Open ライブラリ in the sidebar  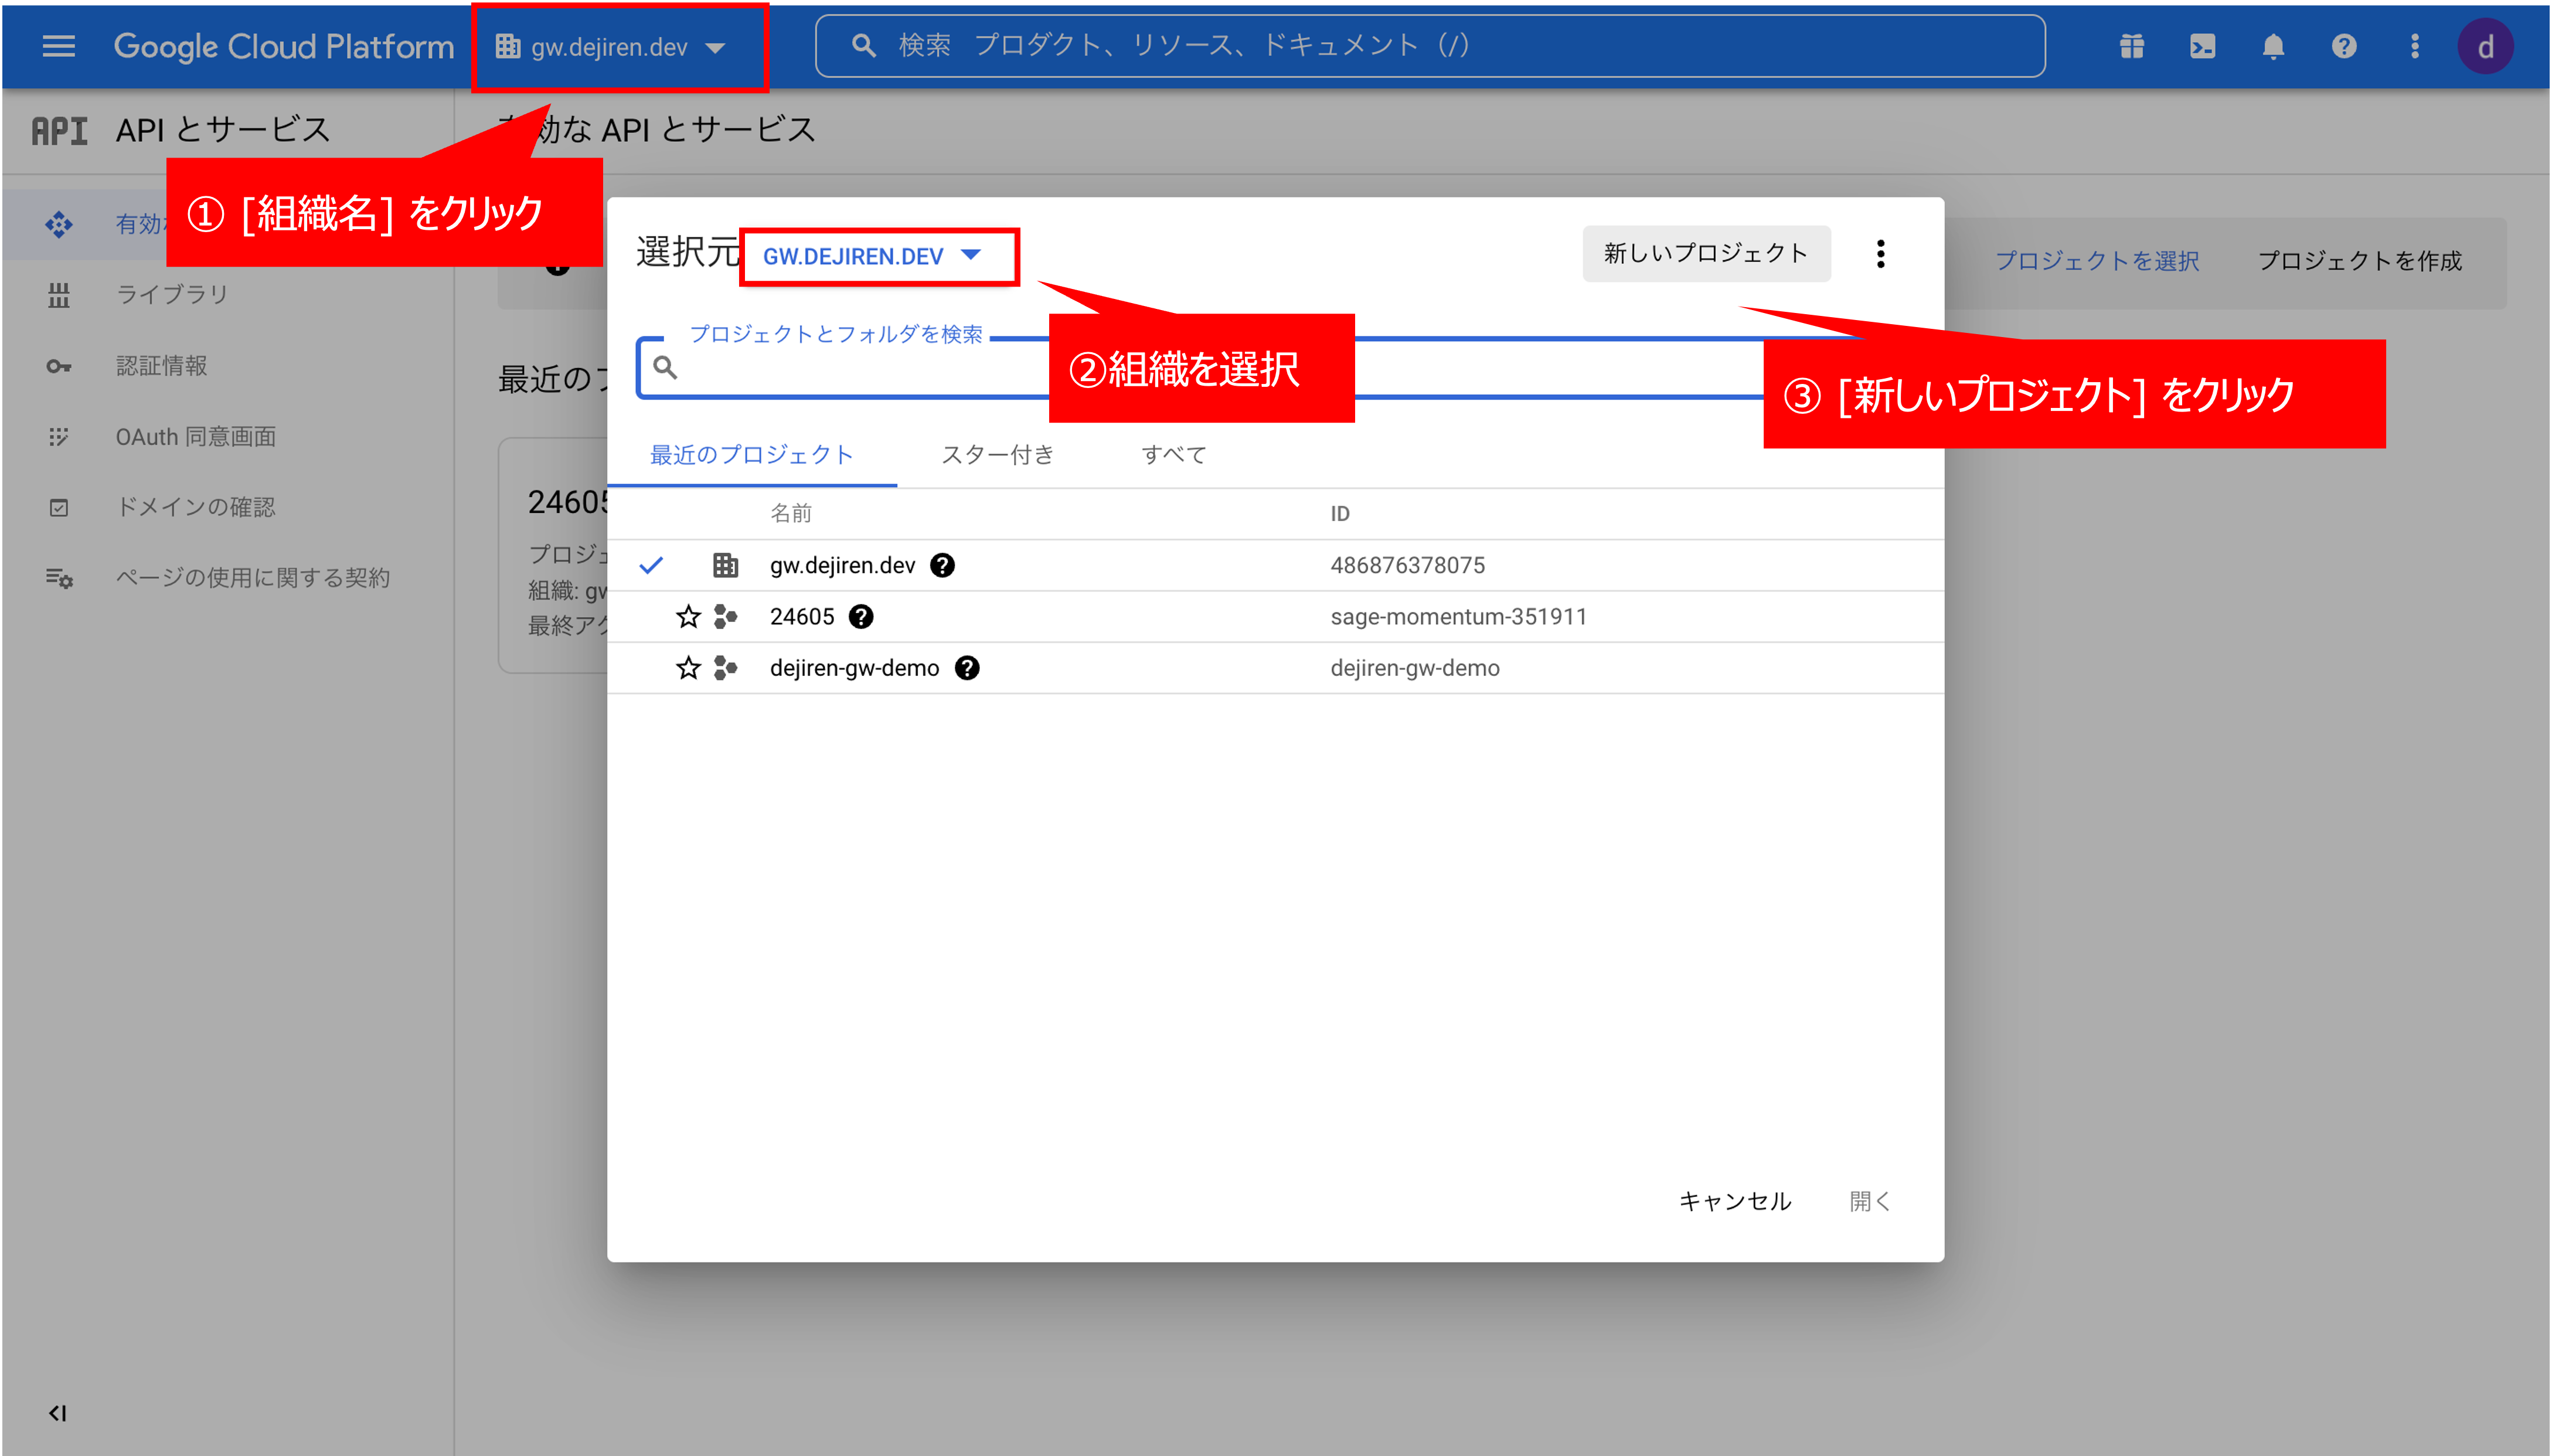[x=172, y=294]
